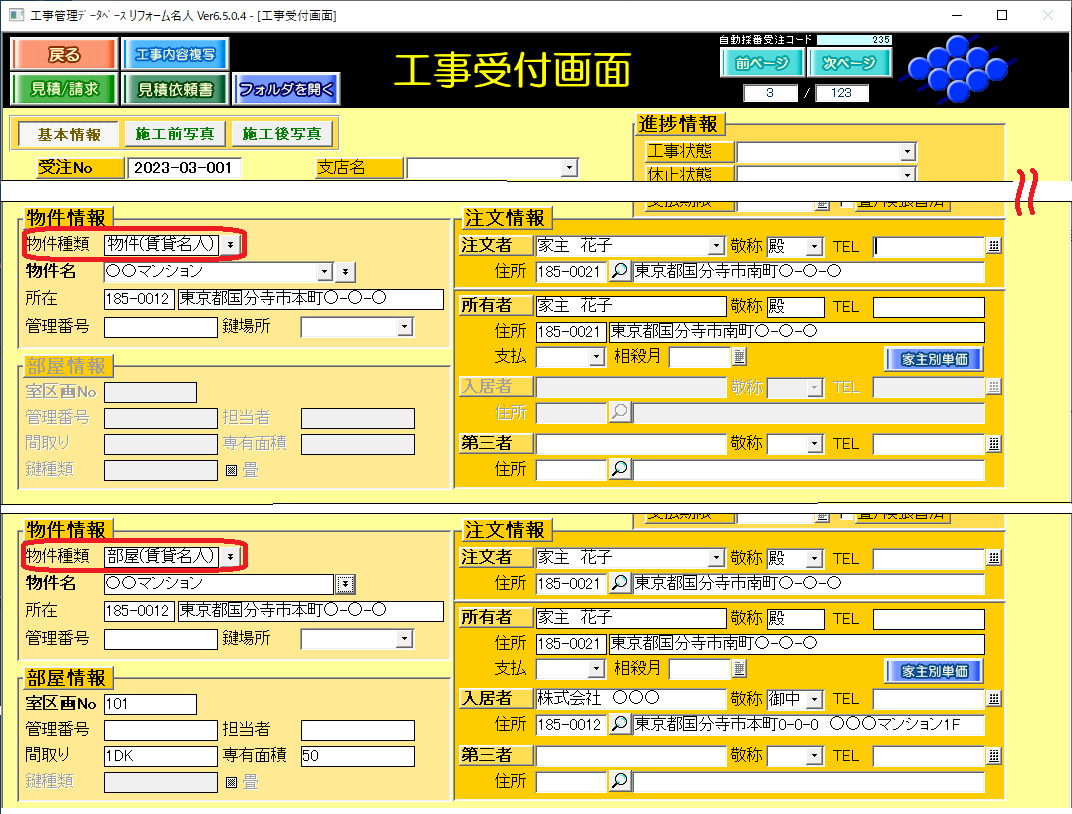This screenshot has width=1072, height=814.
Task: Expand the 支店名 dropdown
Action: point(569,168)
